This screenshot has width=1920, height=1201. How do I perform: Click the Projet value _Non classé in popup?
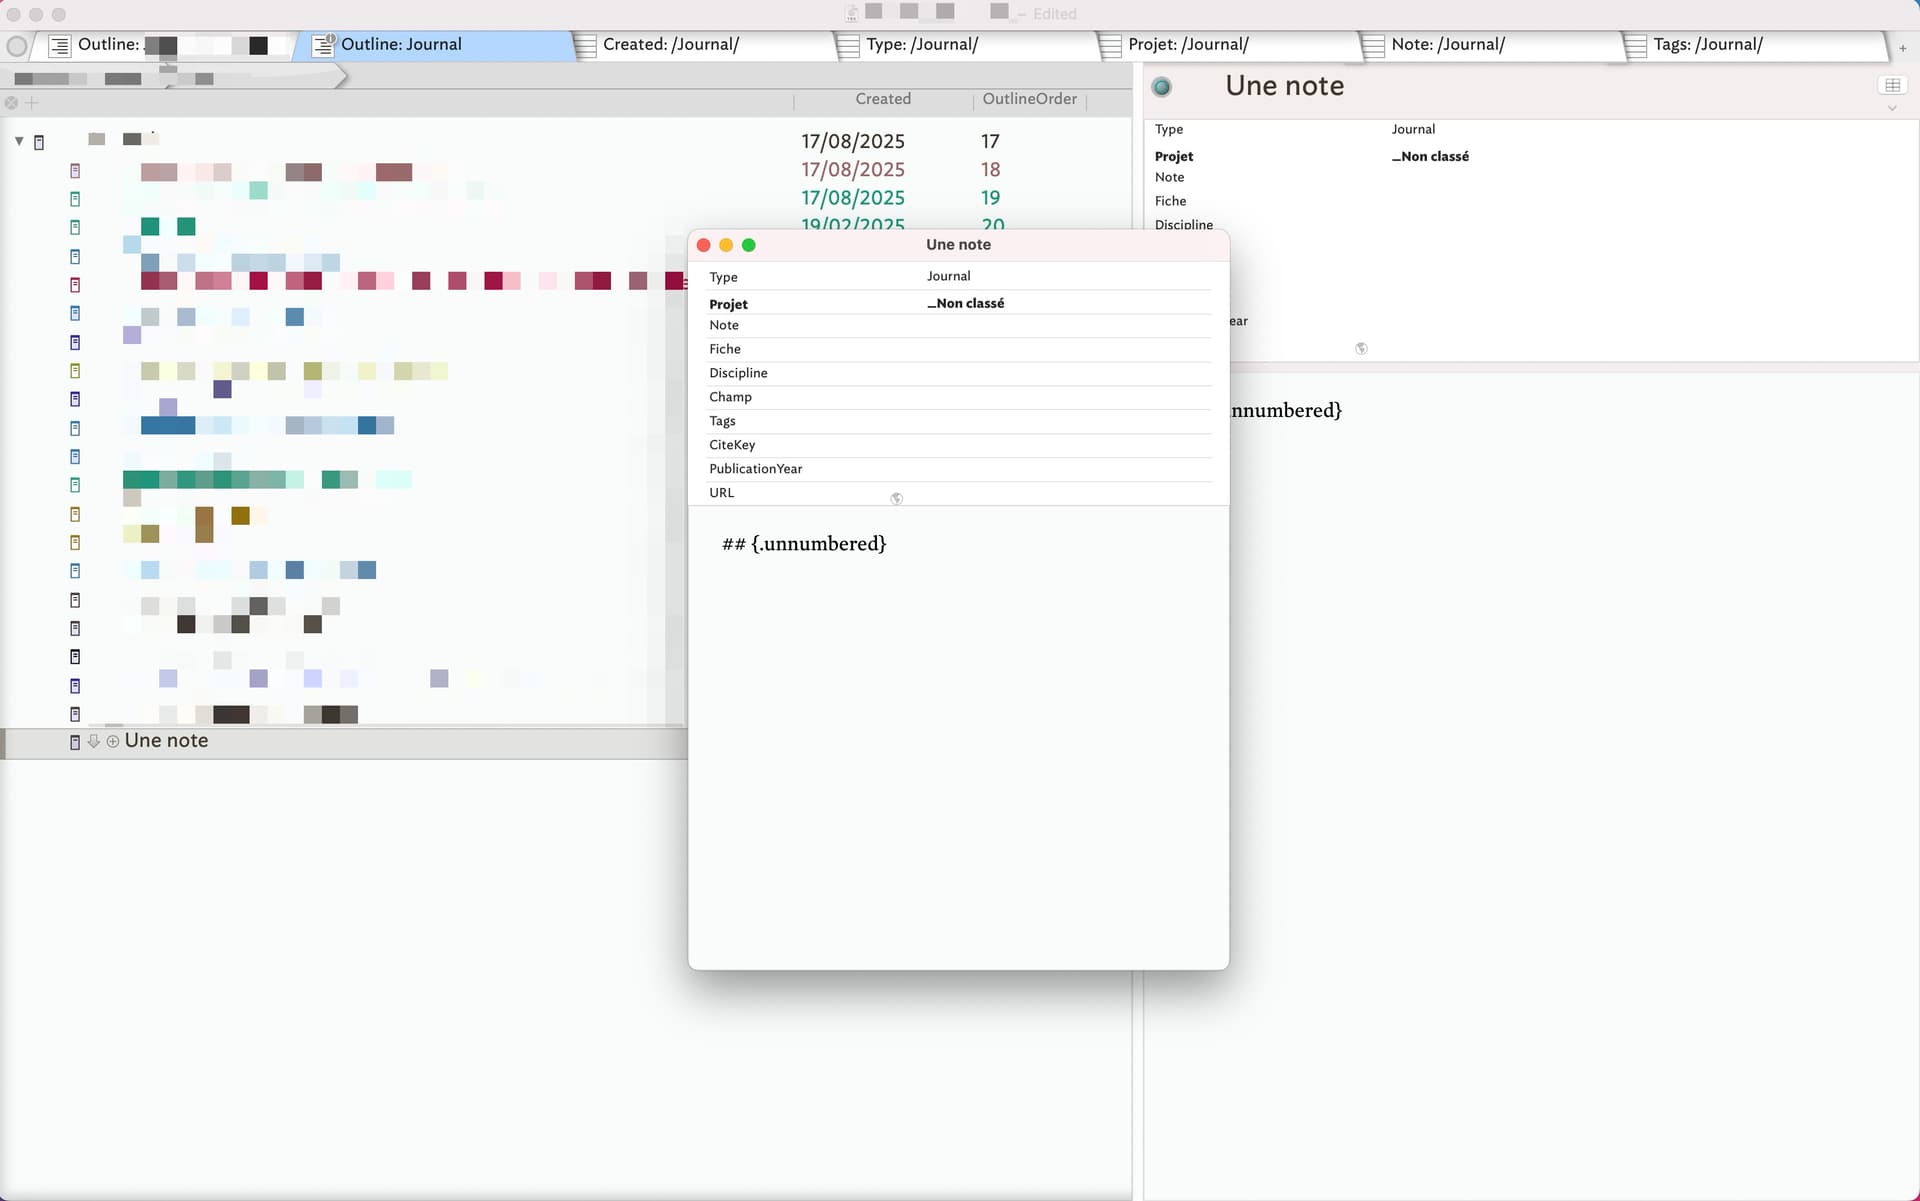point(965,303)
